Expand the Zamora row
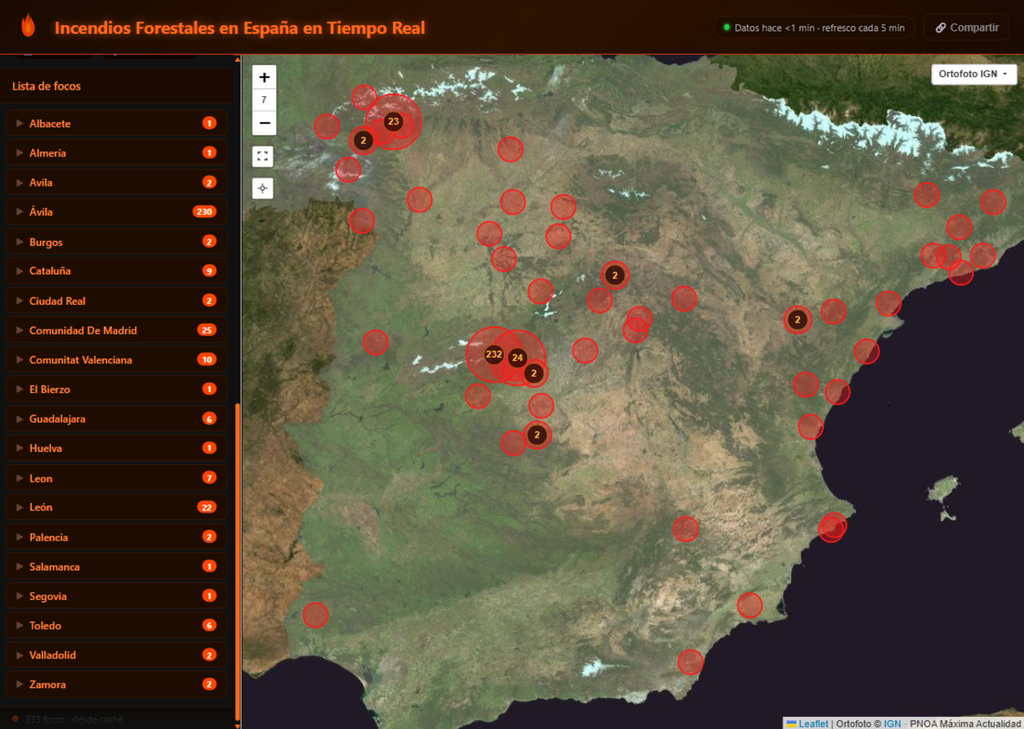 [x=116, y=684]
